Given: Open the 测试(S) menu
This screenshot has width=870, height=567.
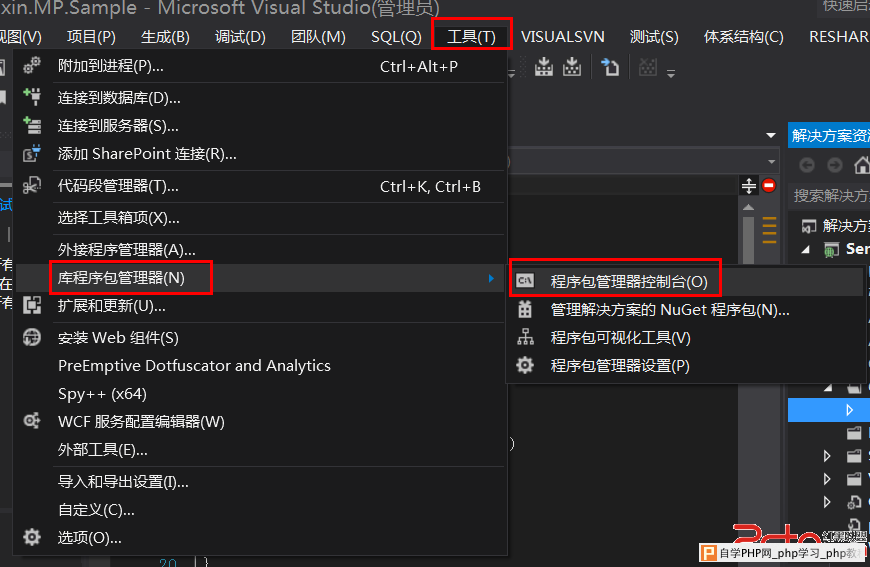Looking at the screenshot, I should [x=654, y=37].
